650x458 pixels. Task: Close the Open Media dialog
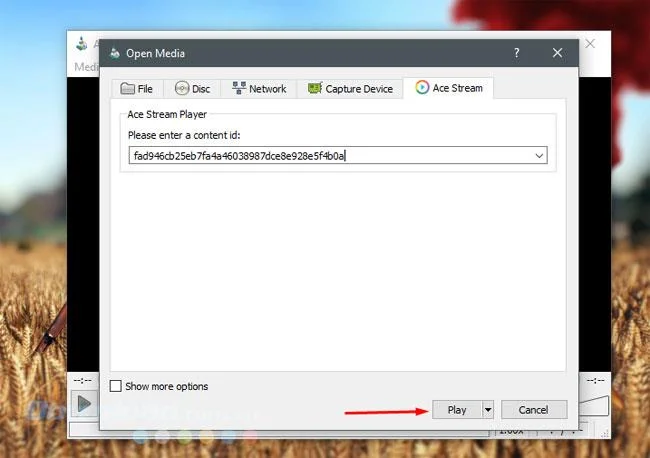558,53
